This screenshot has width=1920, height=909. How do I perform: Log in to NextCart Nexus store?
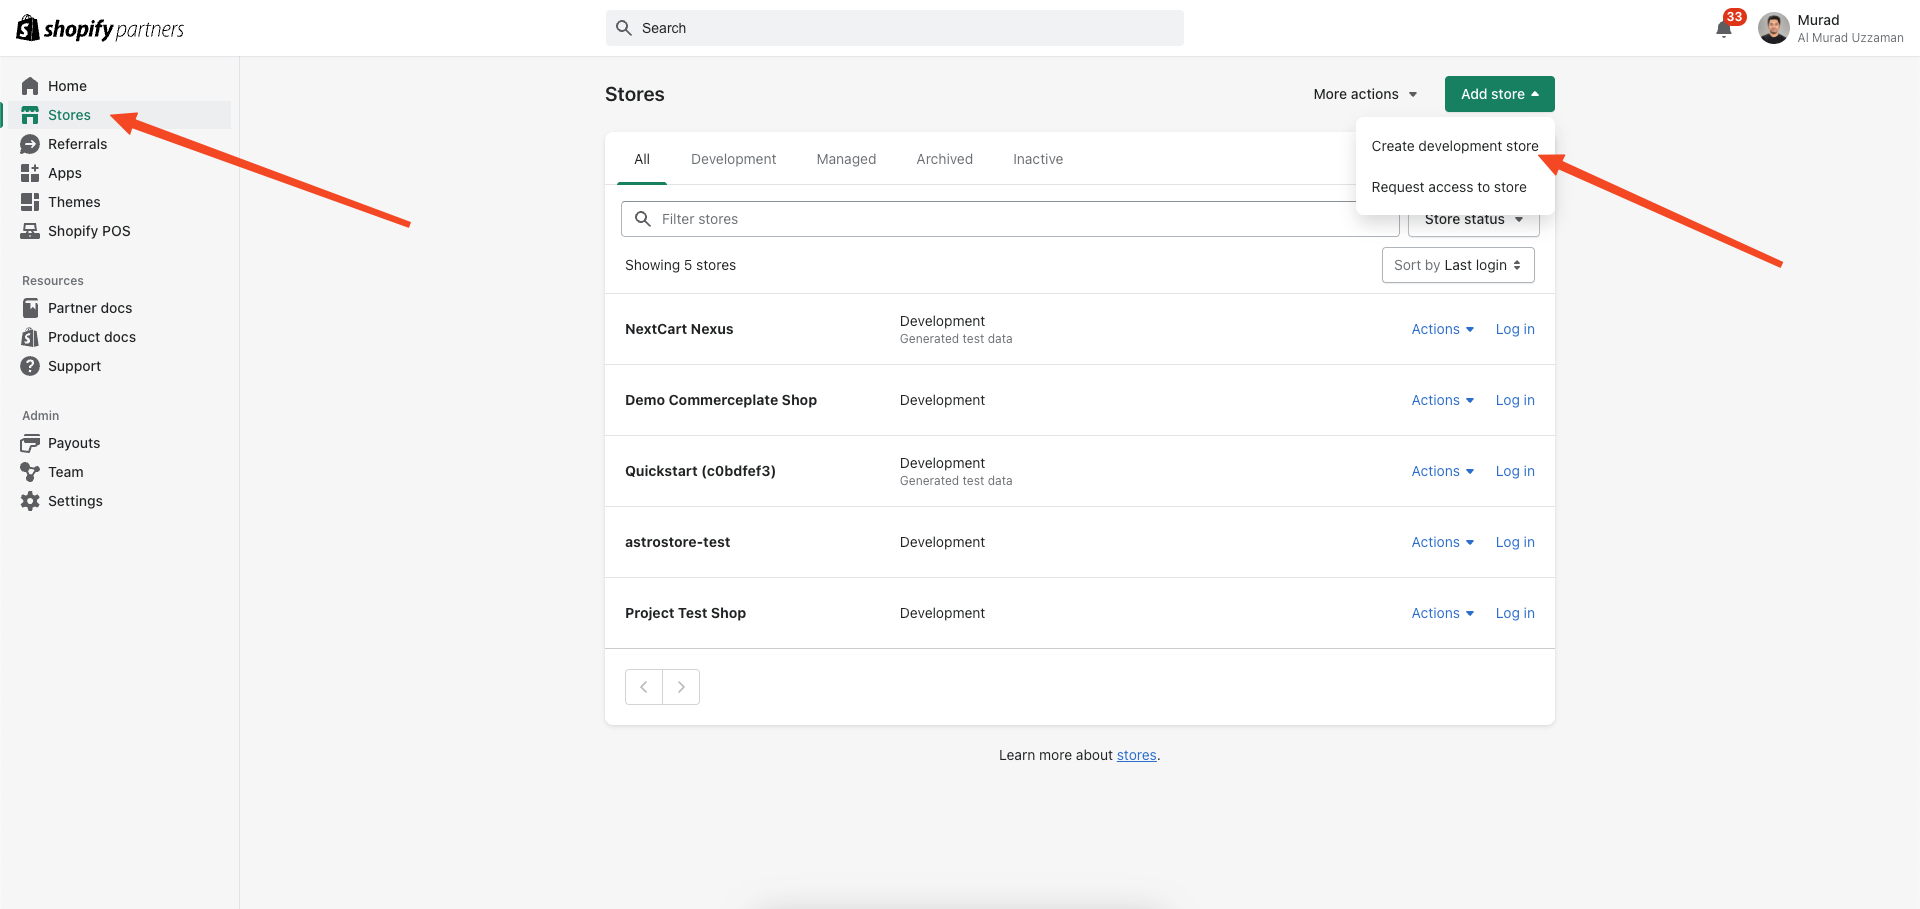1515,329
